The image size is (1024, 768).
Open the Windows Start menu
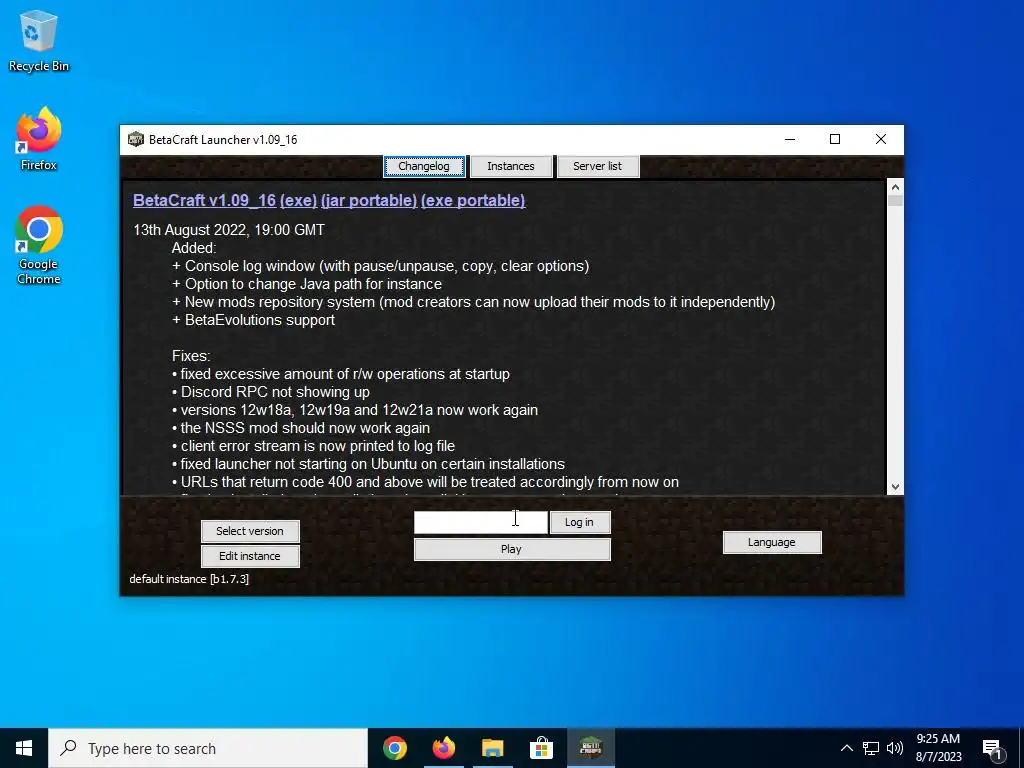coord(24,748)
